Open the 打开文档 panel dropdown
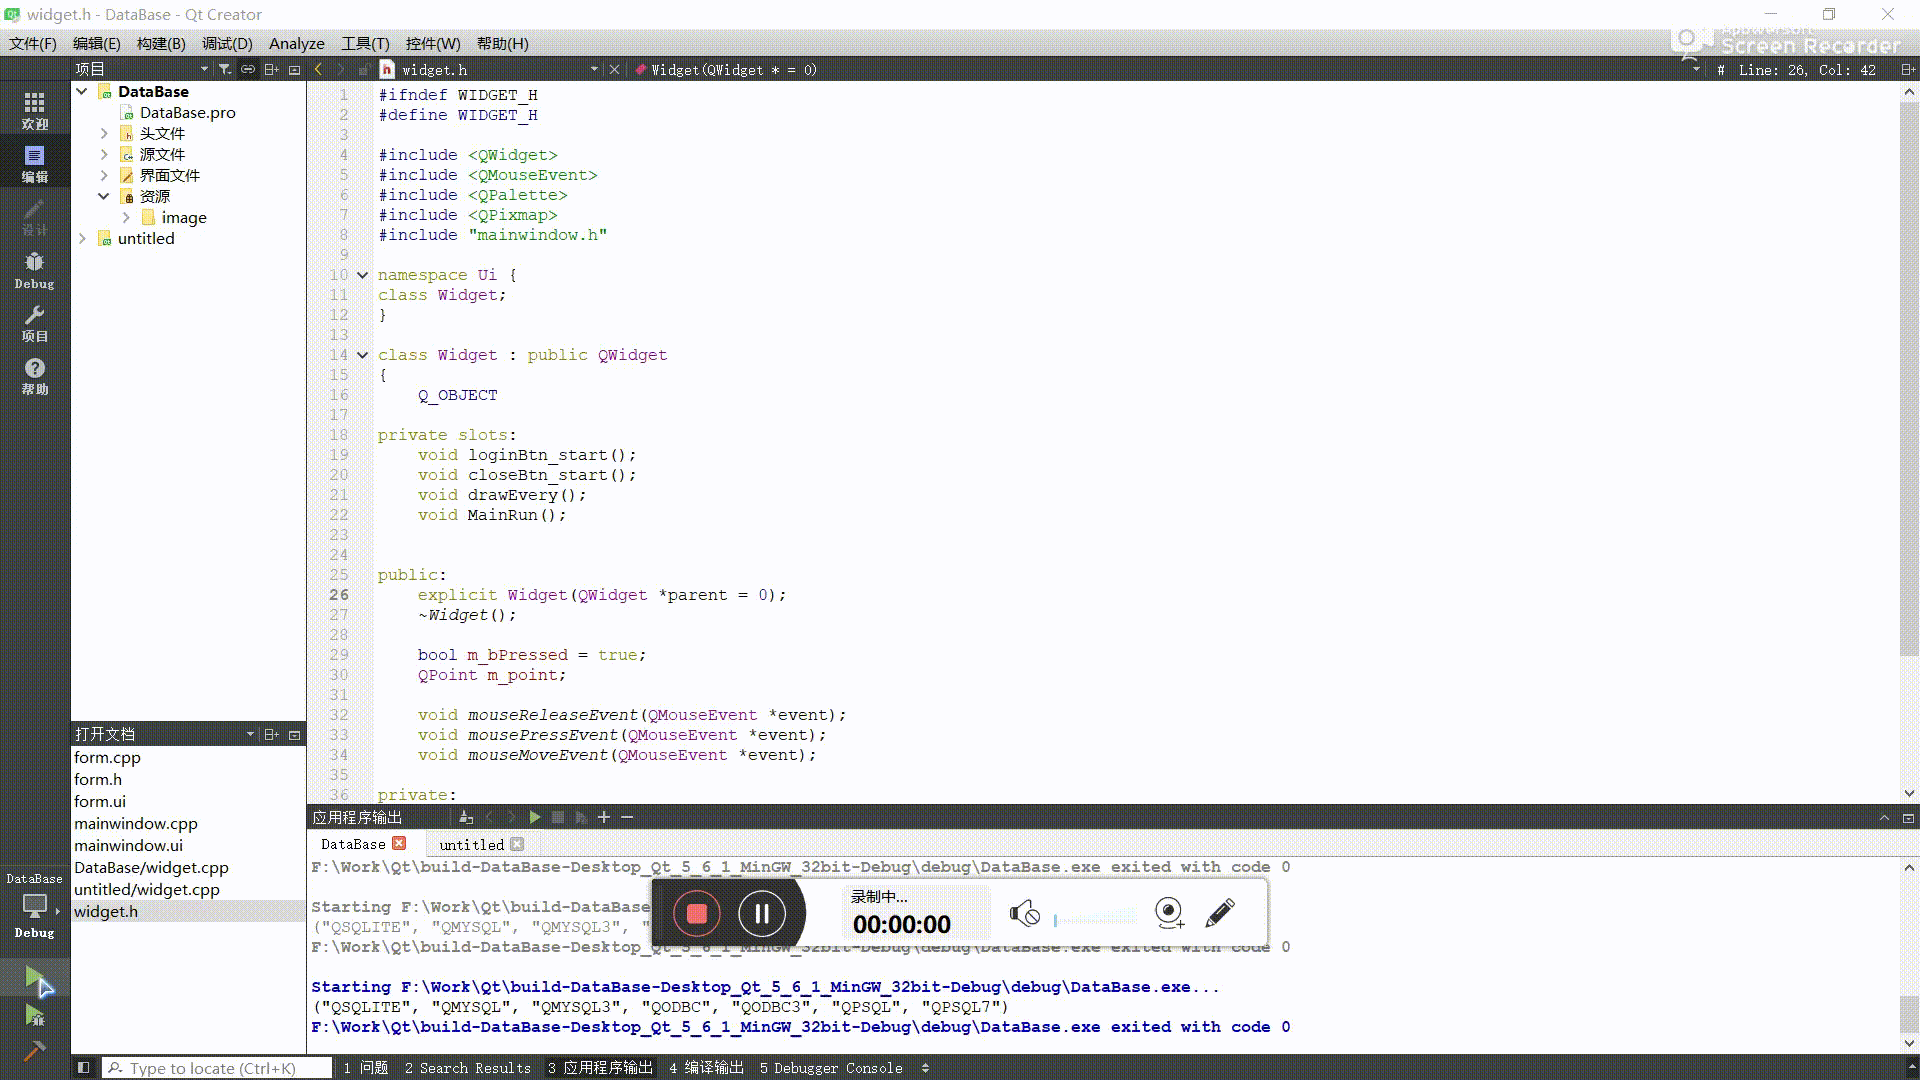Image resolution: width=1920 pixels, height=1080 pixels. pyautogui.click(x=250, y=734)
